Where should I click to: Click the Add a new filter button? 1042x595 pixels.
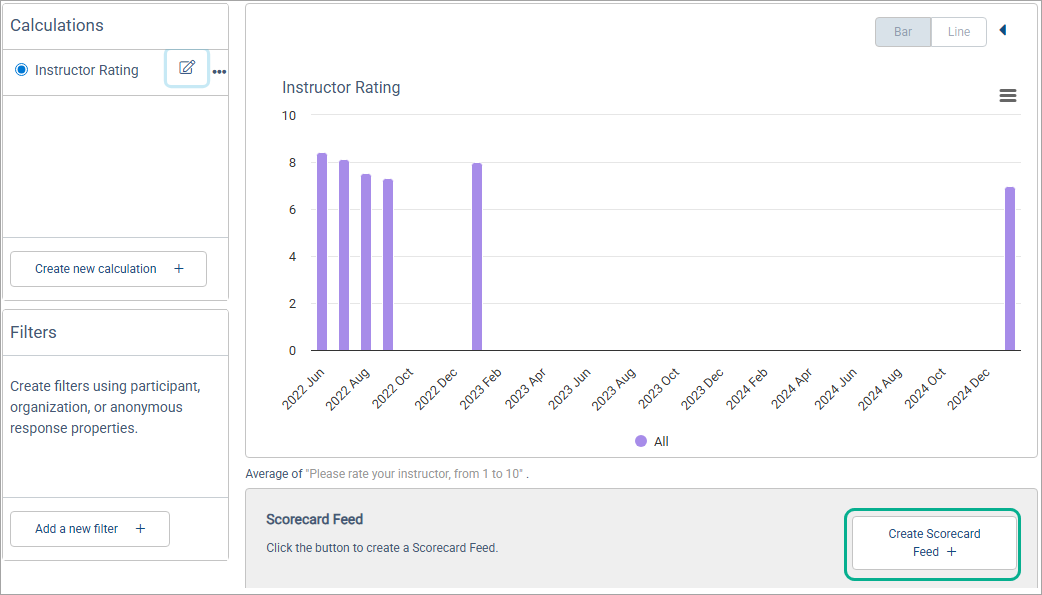90,529
